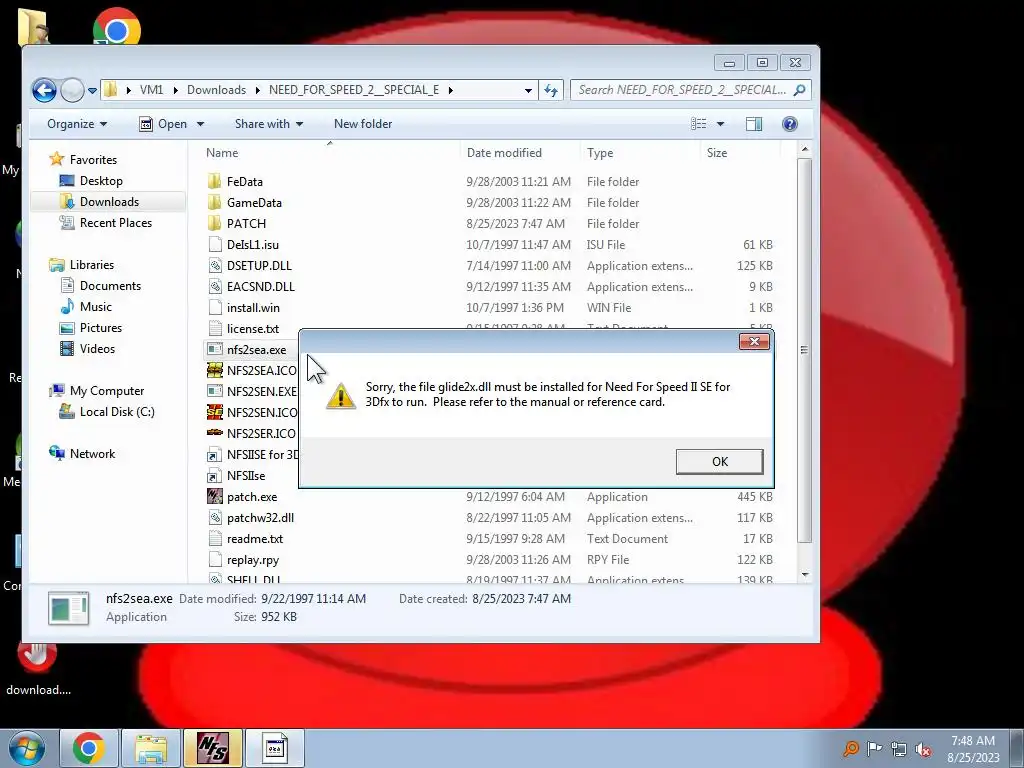The height and width of the screenshot is (768, 1024).
Task: Select the NFS2SEN.ICO icon file
Action: [215, 412]
